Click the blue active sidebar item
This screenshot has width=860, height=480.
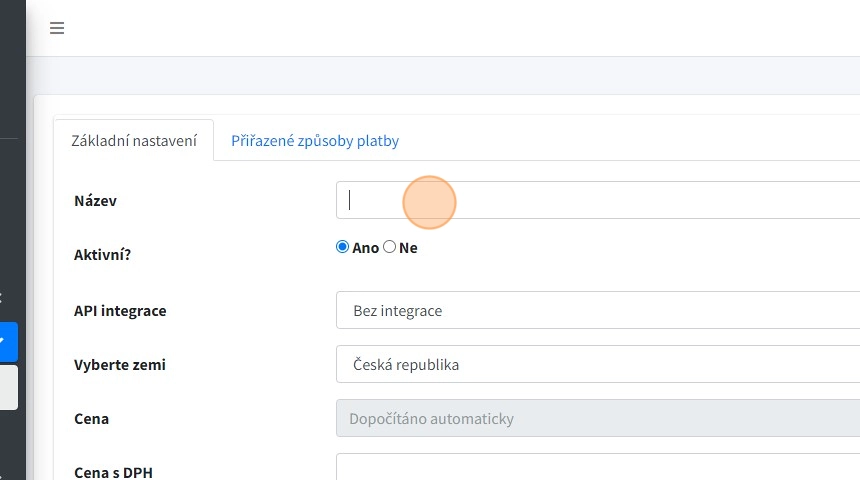click(x=8, y=342)
